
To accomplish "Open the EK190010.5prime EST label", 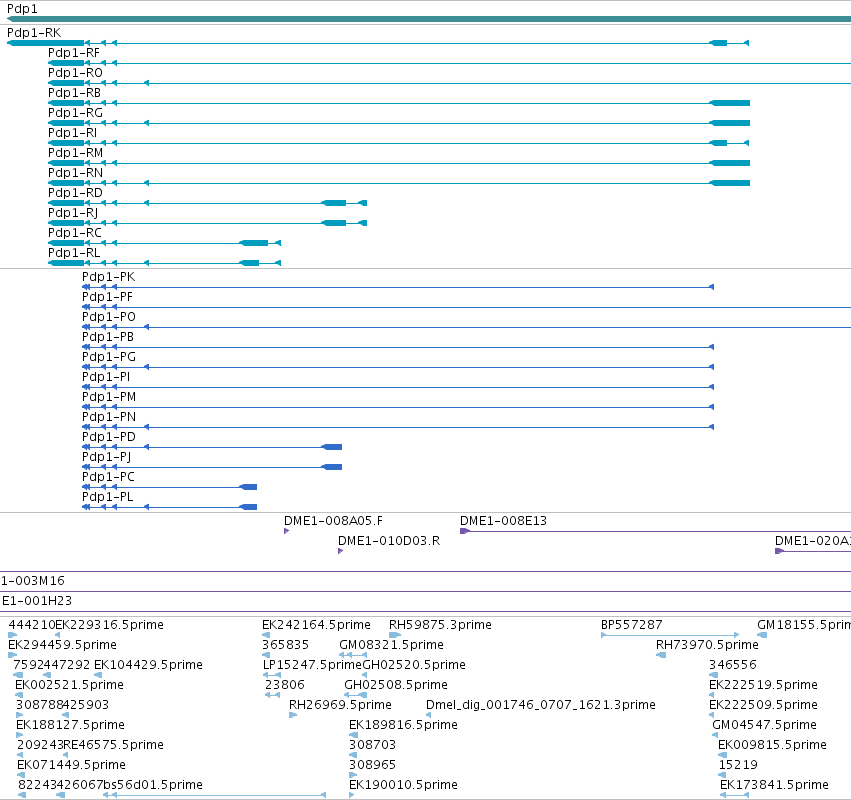I will point(403,785).
